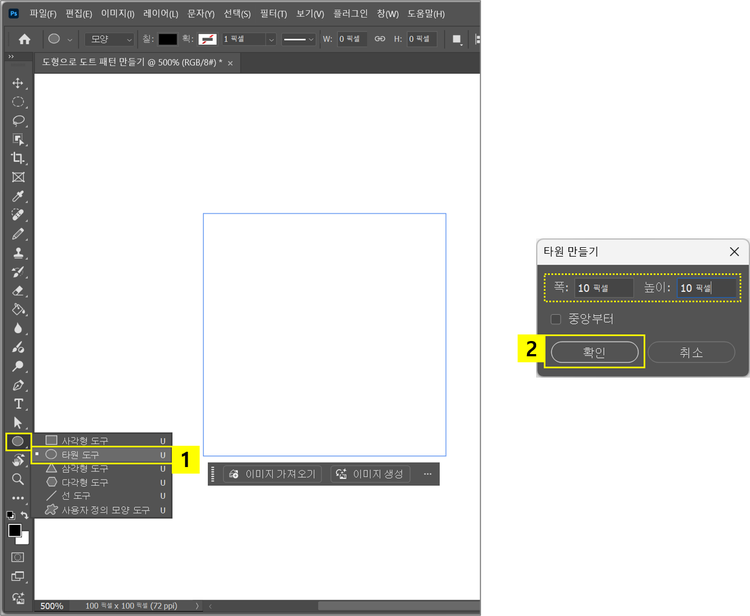Click the black fill color swatch
750x616 pixels.
coord(168,39)
